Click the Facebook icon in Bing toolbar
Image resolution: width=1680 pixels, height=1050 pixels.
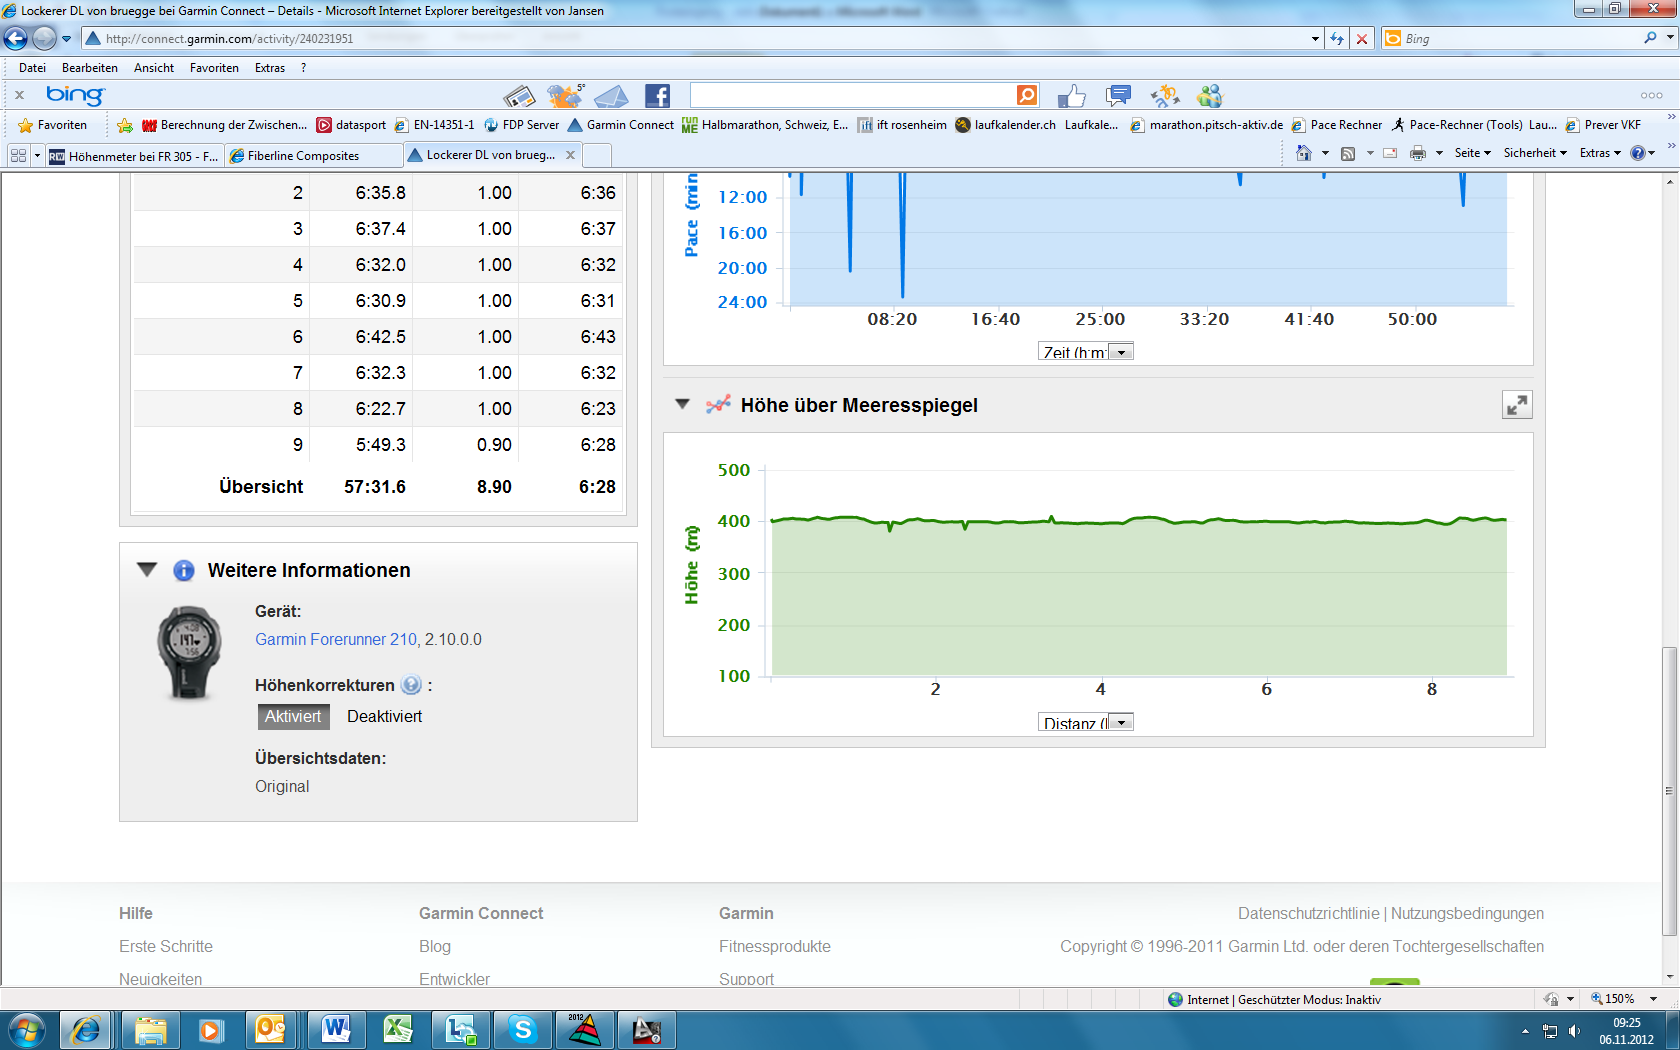657,96
